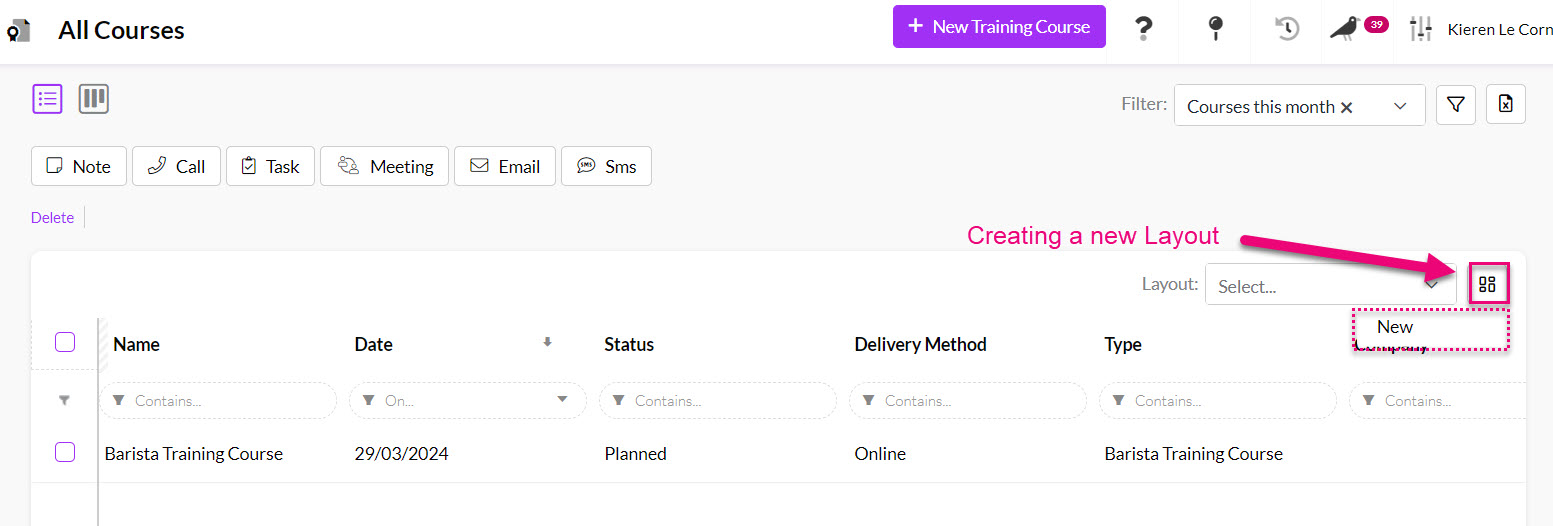Click New Training Course button

pyautogui.click(x=999, y=27)
